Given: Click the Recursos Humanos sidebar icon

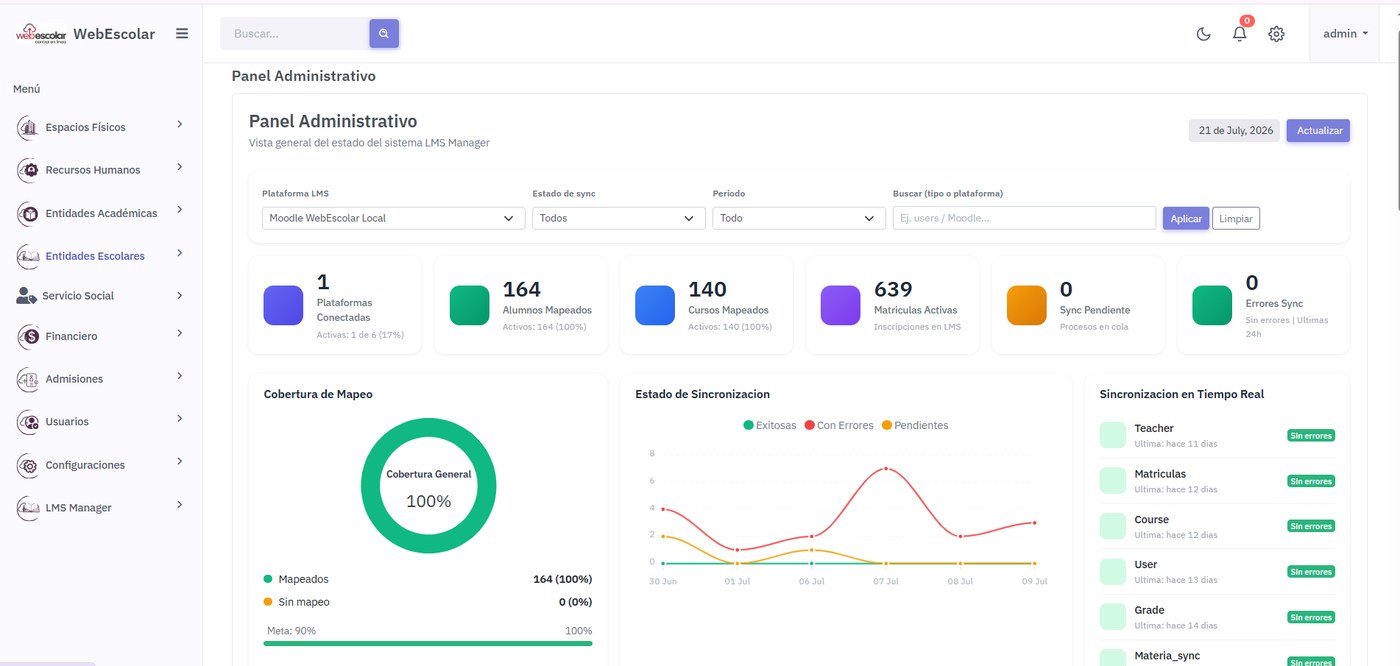Looking at the screenshot, I should tap(28, 170).
